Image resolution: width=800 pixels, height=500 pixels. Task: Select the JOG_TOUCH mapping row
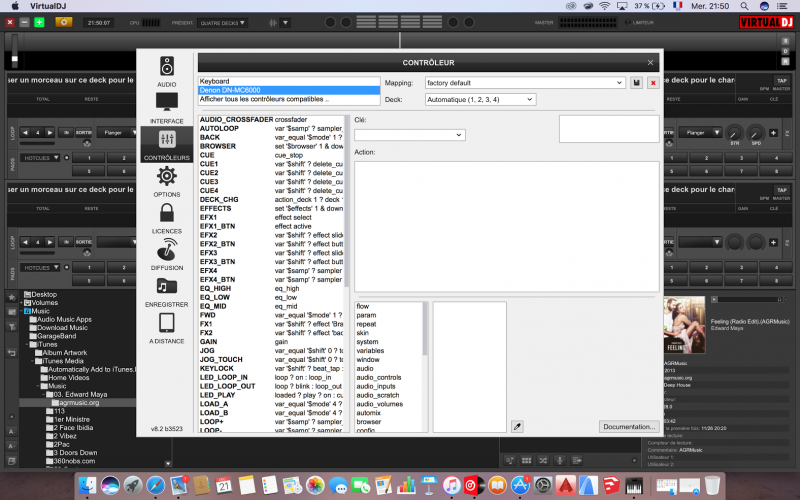tap(271, 360)
